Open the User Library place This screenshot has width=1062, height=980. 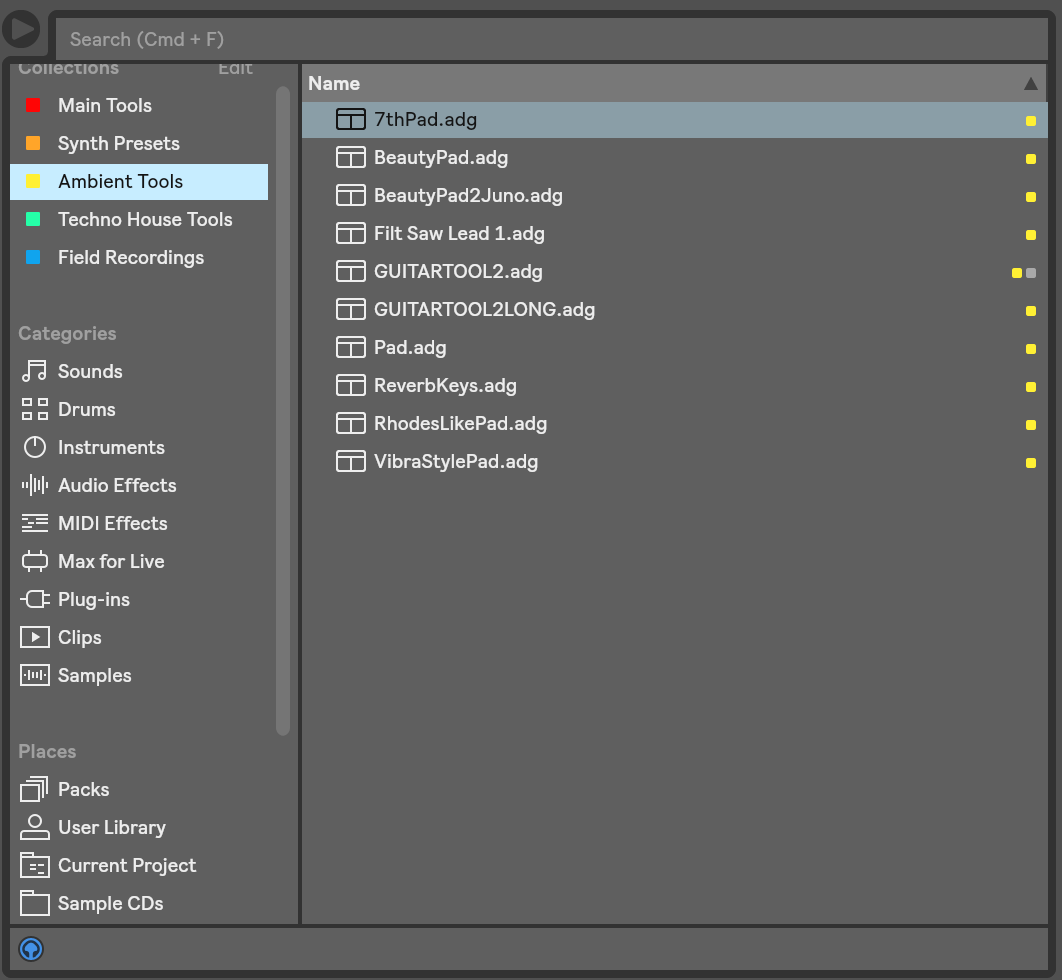pyautogui.click(x=111, y=828)
